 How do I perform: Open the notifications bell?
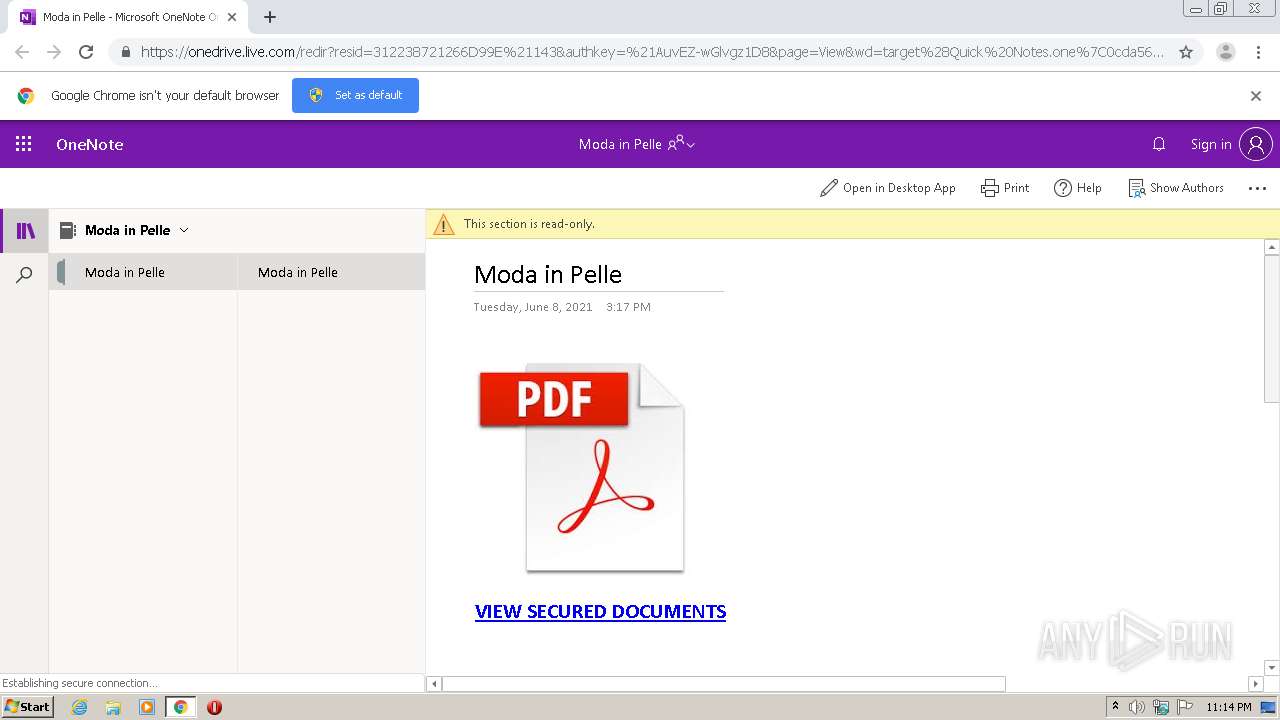pyautogui.click(x=1159, y=144)
